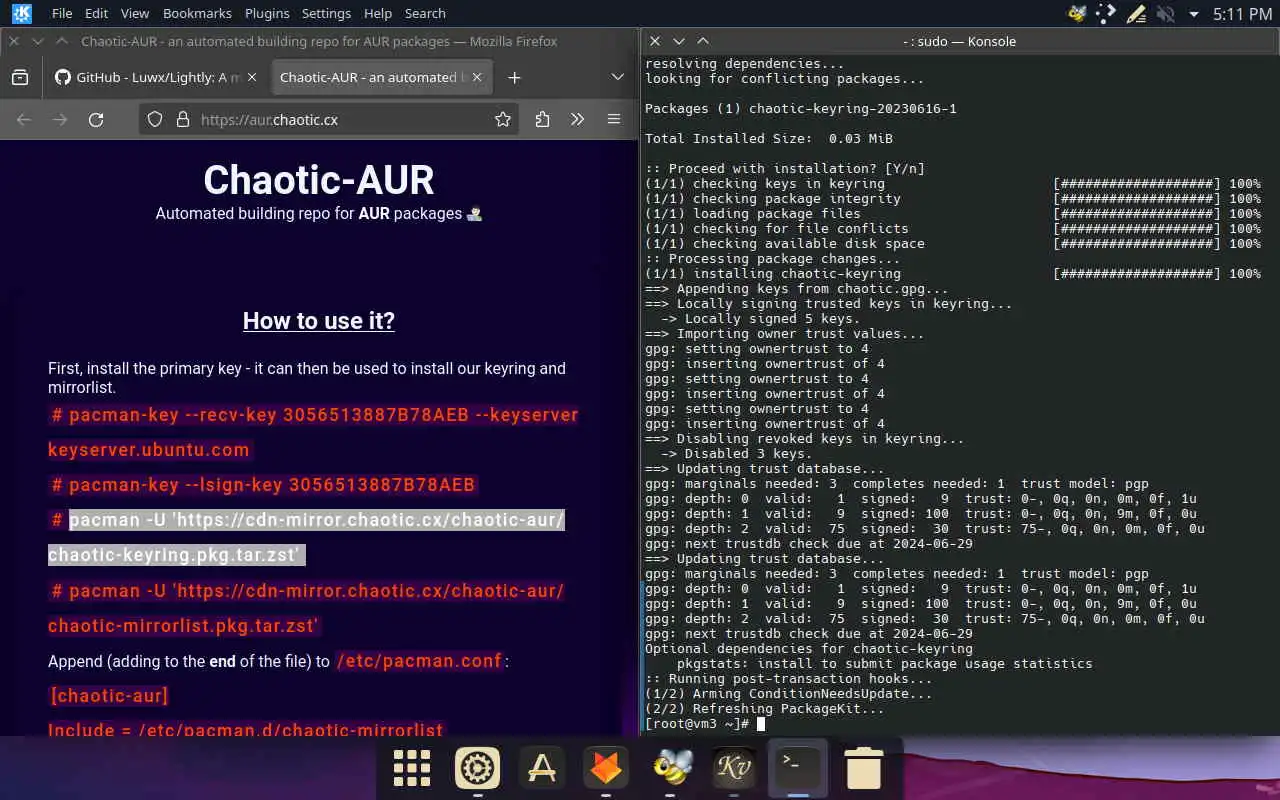Click the pen notes tray icon

[1135, 14]
